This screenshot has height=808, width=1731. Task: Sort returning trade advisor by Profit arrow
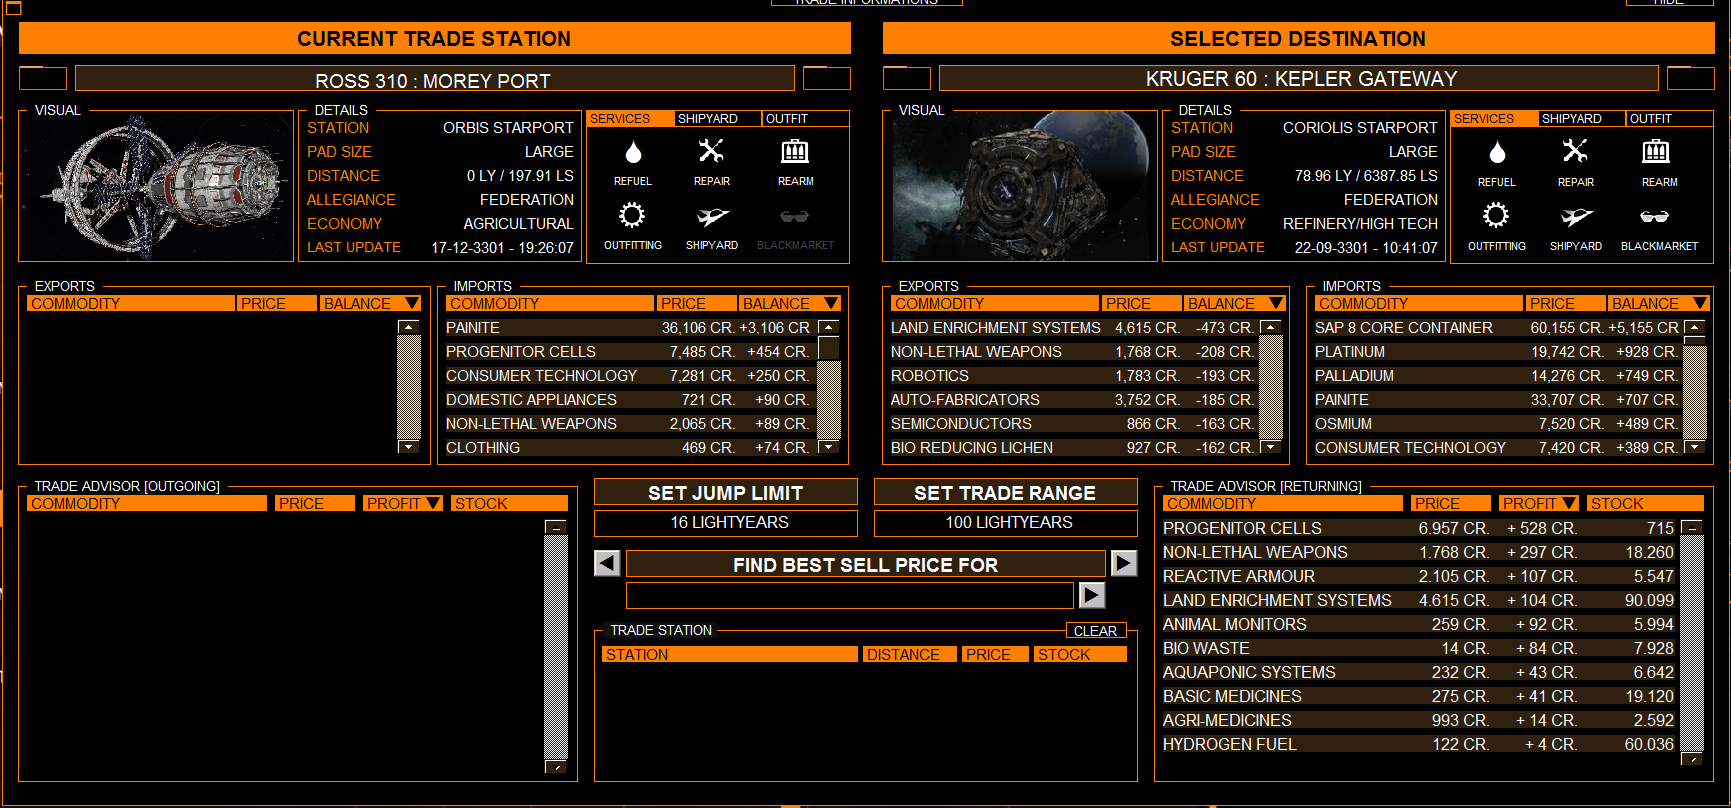(x=1569, y=503)
